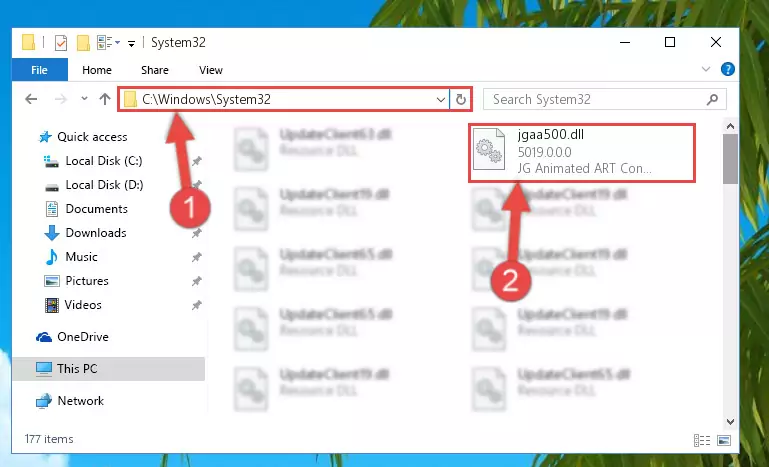Select Network in the navigation pane

point(80,401)
